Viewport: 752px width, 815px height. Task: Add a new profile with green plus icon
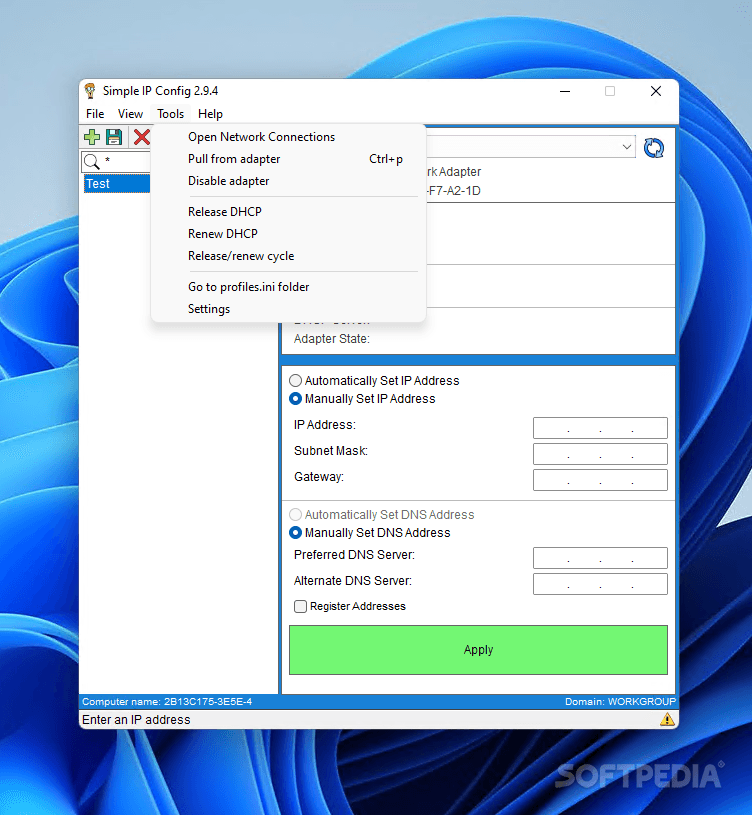(x=92, y=137)
